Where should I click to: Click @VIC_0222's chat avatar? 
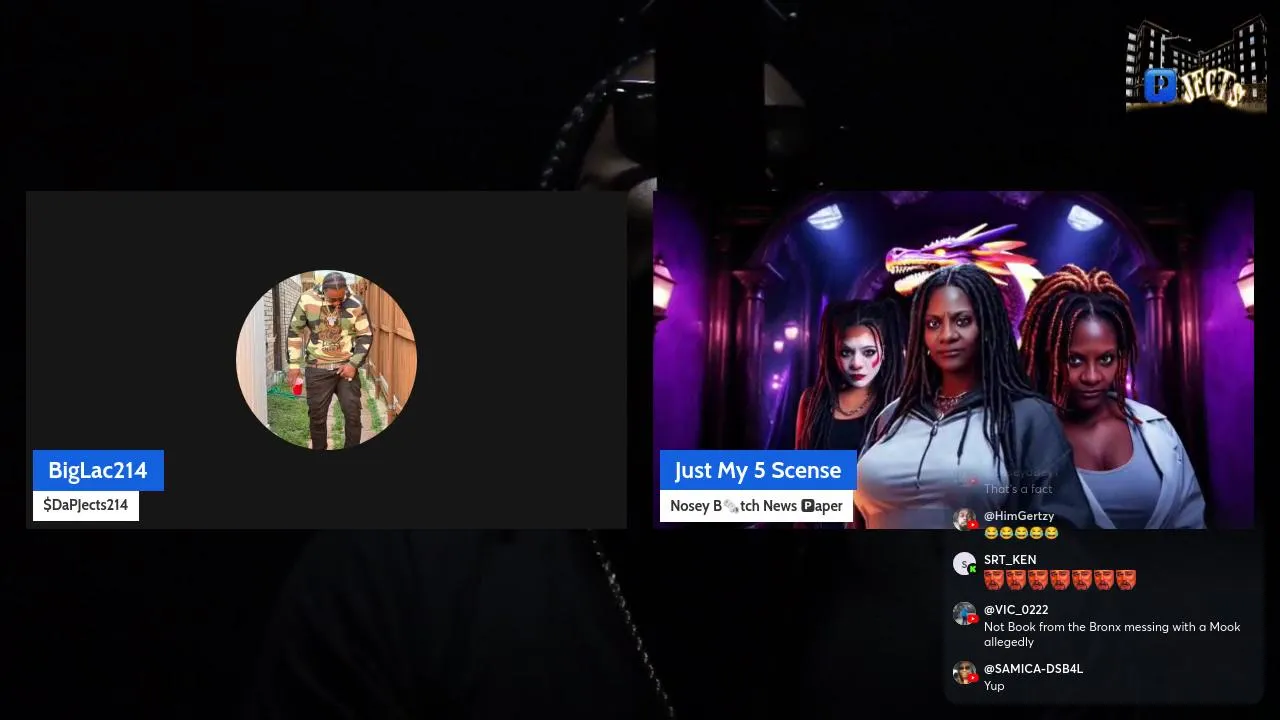point(964,614)
